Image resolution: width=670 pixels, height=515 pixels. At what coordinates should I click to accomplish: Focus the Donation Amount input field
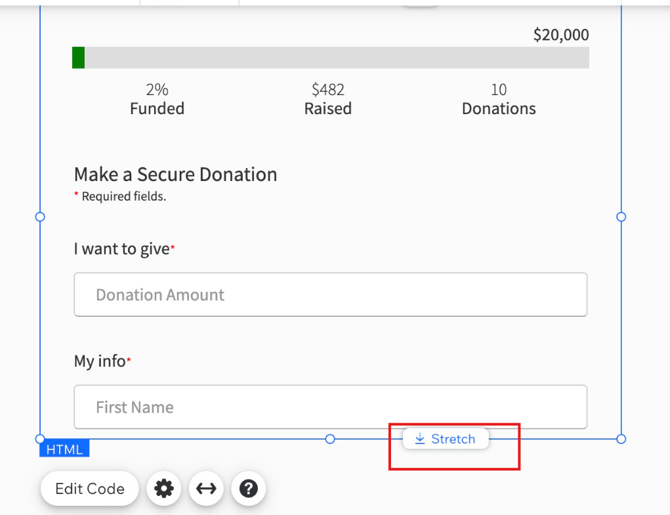pos(330,295)
